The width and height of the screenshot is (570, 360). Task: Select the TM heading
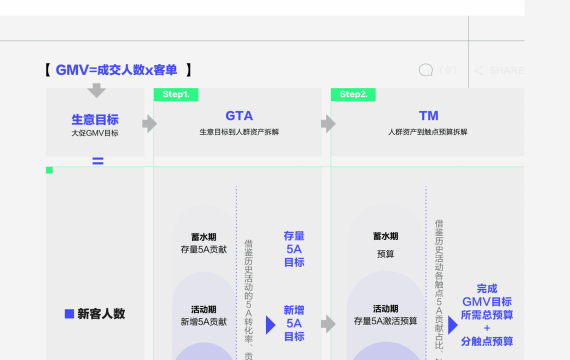[x=429, y=116]
